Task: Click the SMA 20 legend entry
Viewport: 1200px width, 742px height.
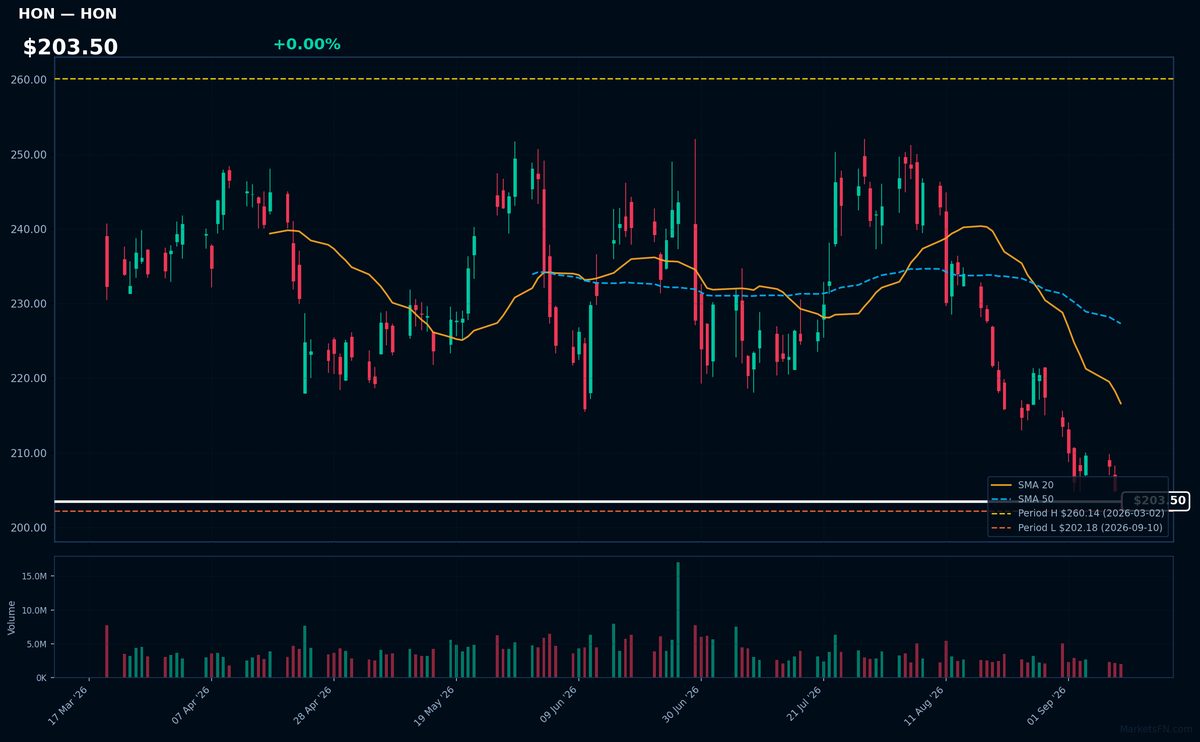Action: click(x=1022, y=485)
